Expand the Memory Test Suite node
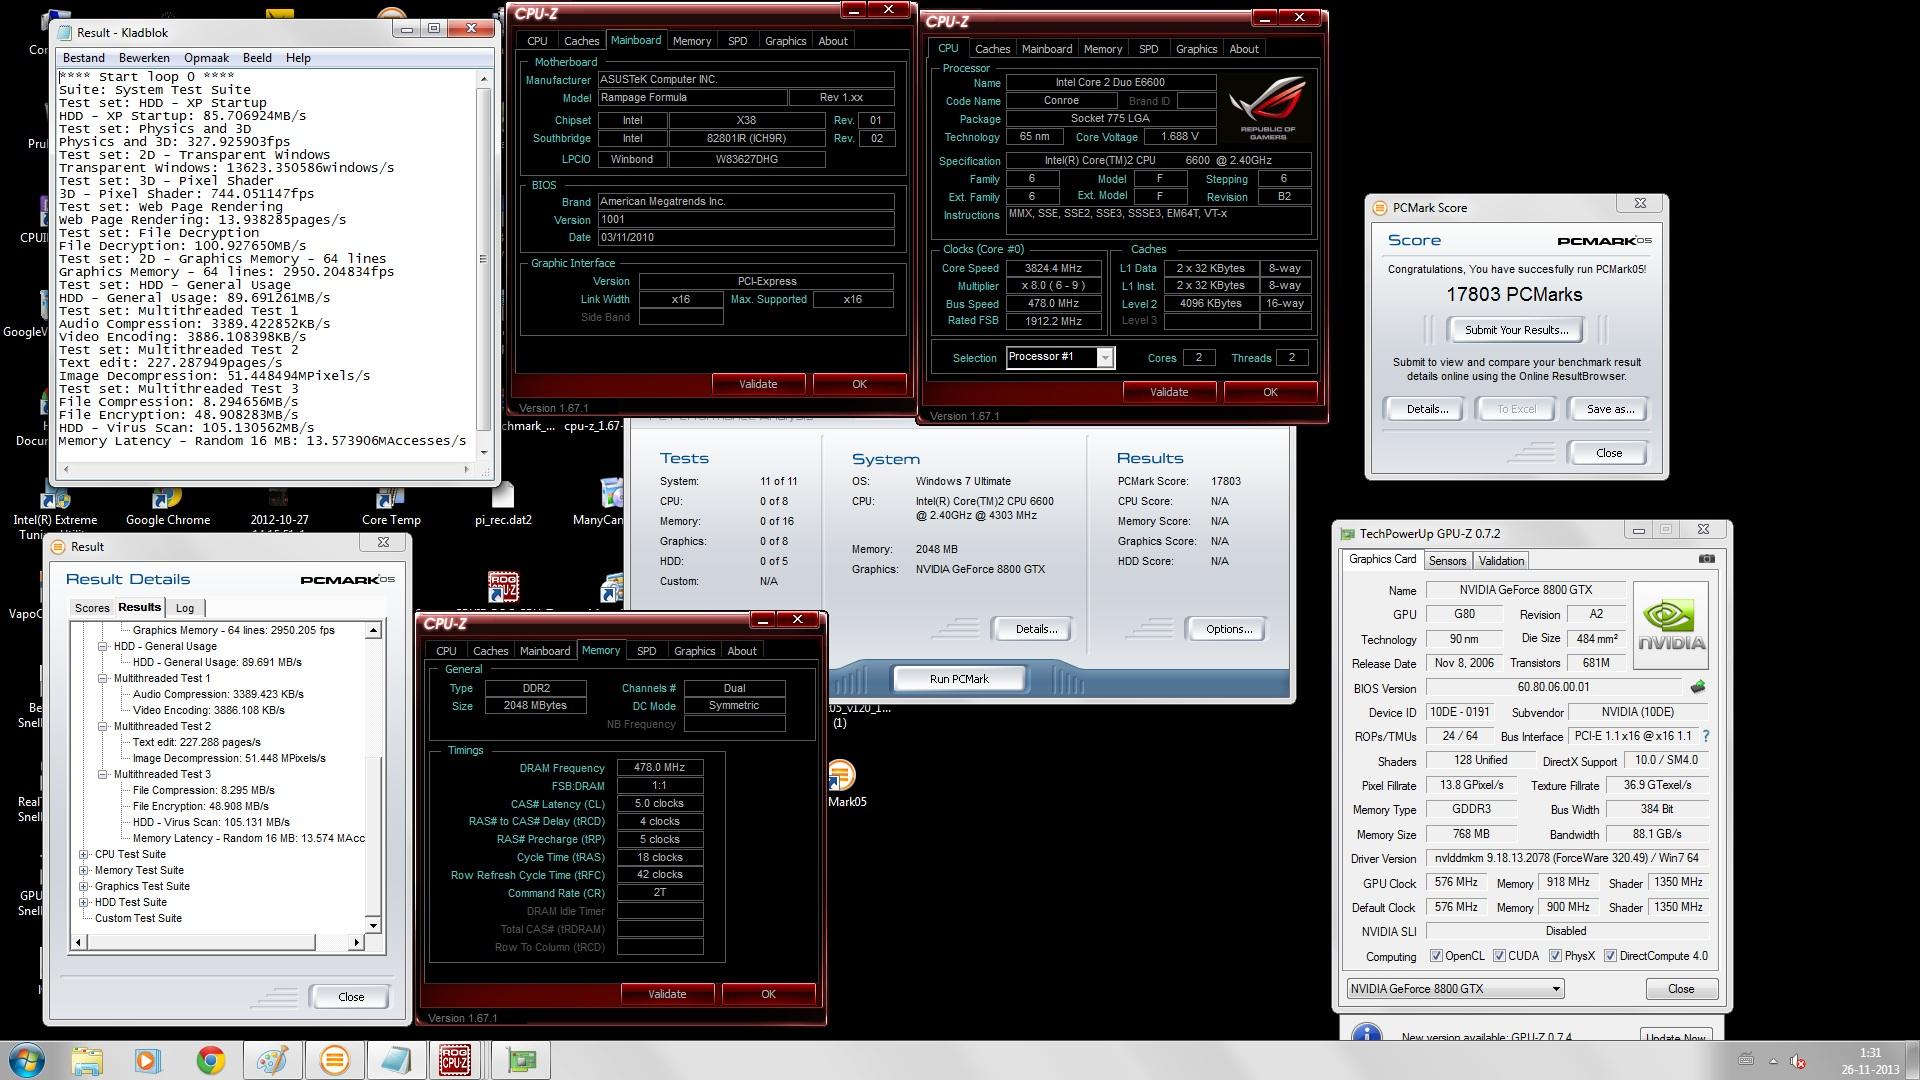 [x=84, y=871]
